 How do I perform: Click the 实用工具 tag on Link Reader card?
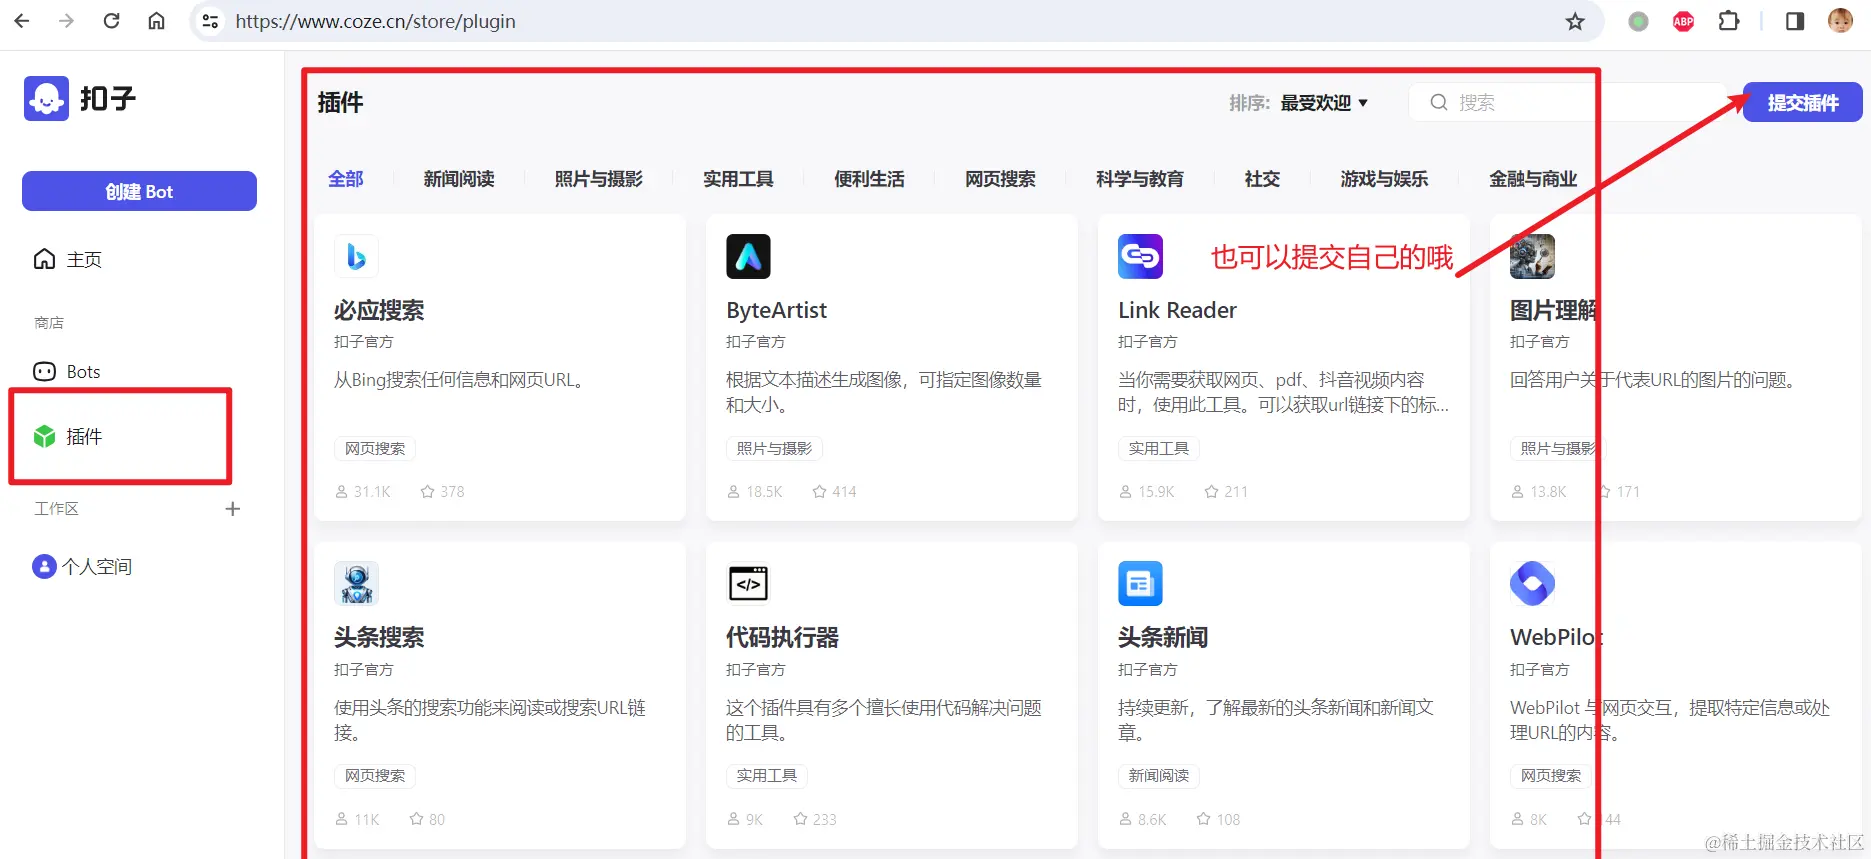(x=1158, y=449)
